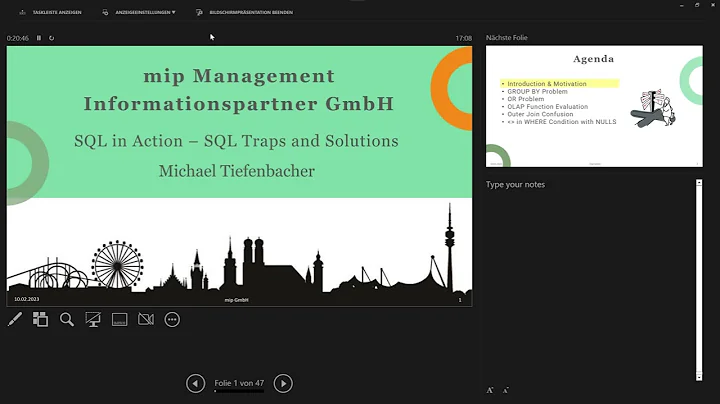Click the Nächste Folie label

[x=506, y=38]
